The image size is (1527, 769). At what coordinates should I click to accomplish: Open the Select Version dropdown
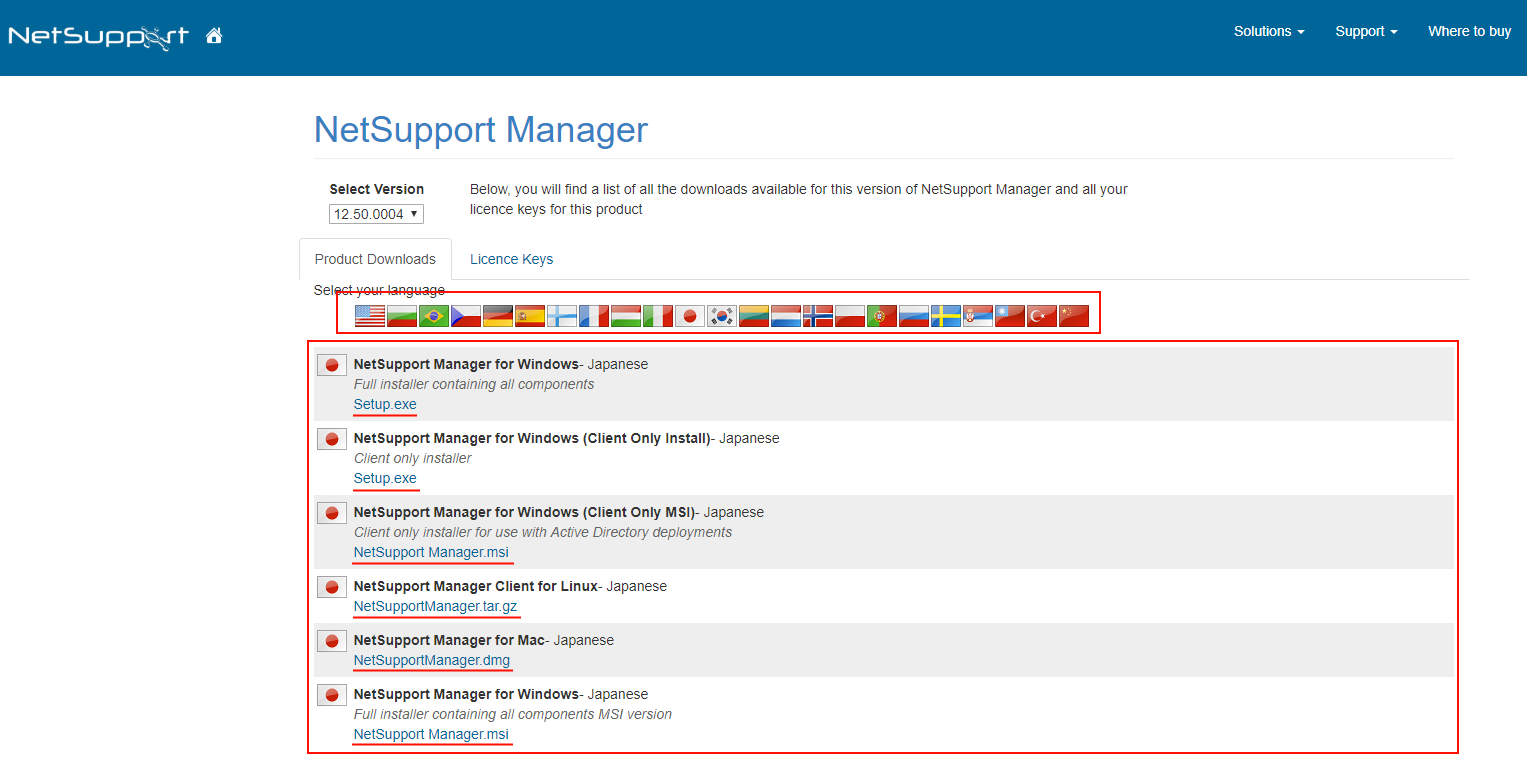pos(376,214)
